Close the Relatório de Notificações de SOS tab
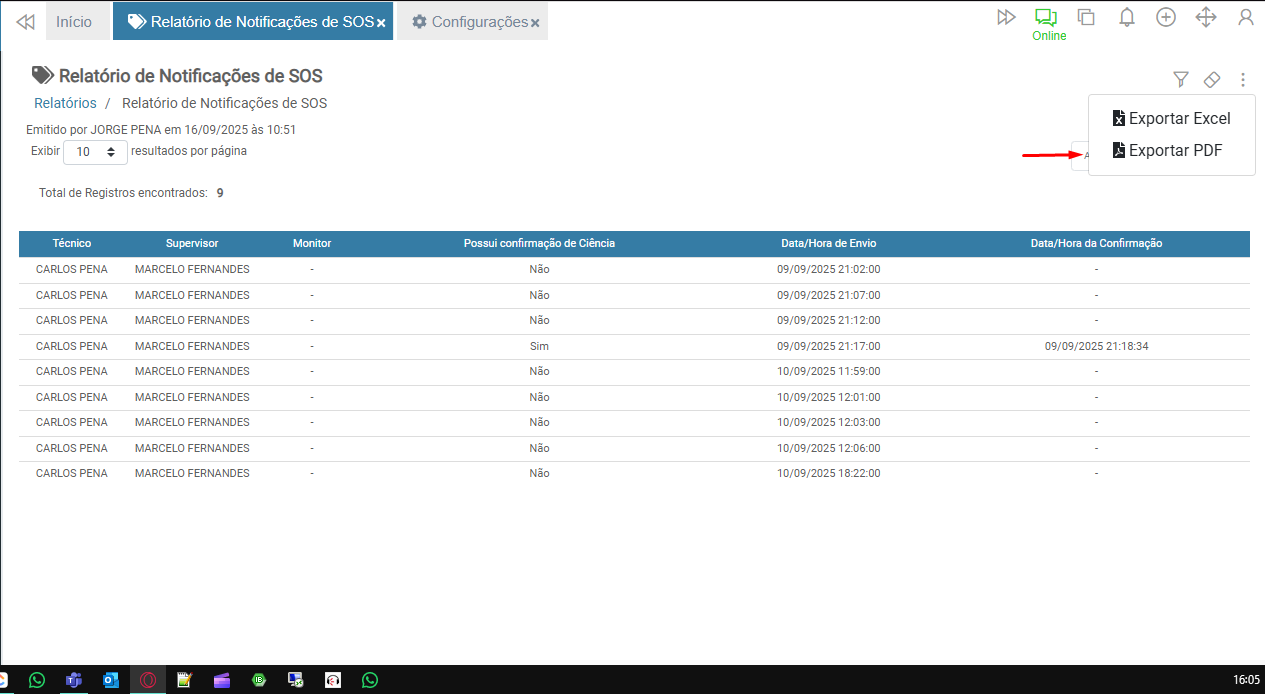 coord(381,23)
